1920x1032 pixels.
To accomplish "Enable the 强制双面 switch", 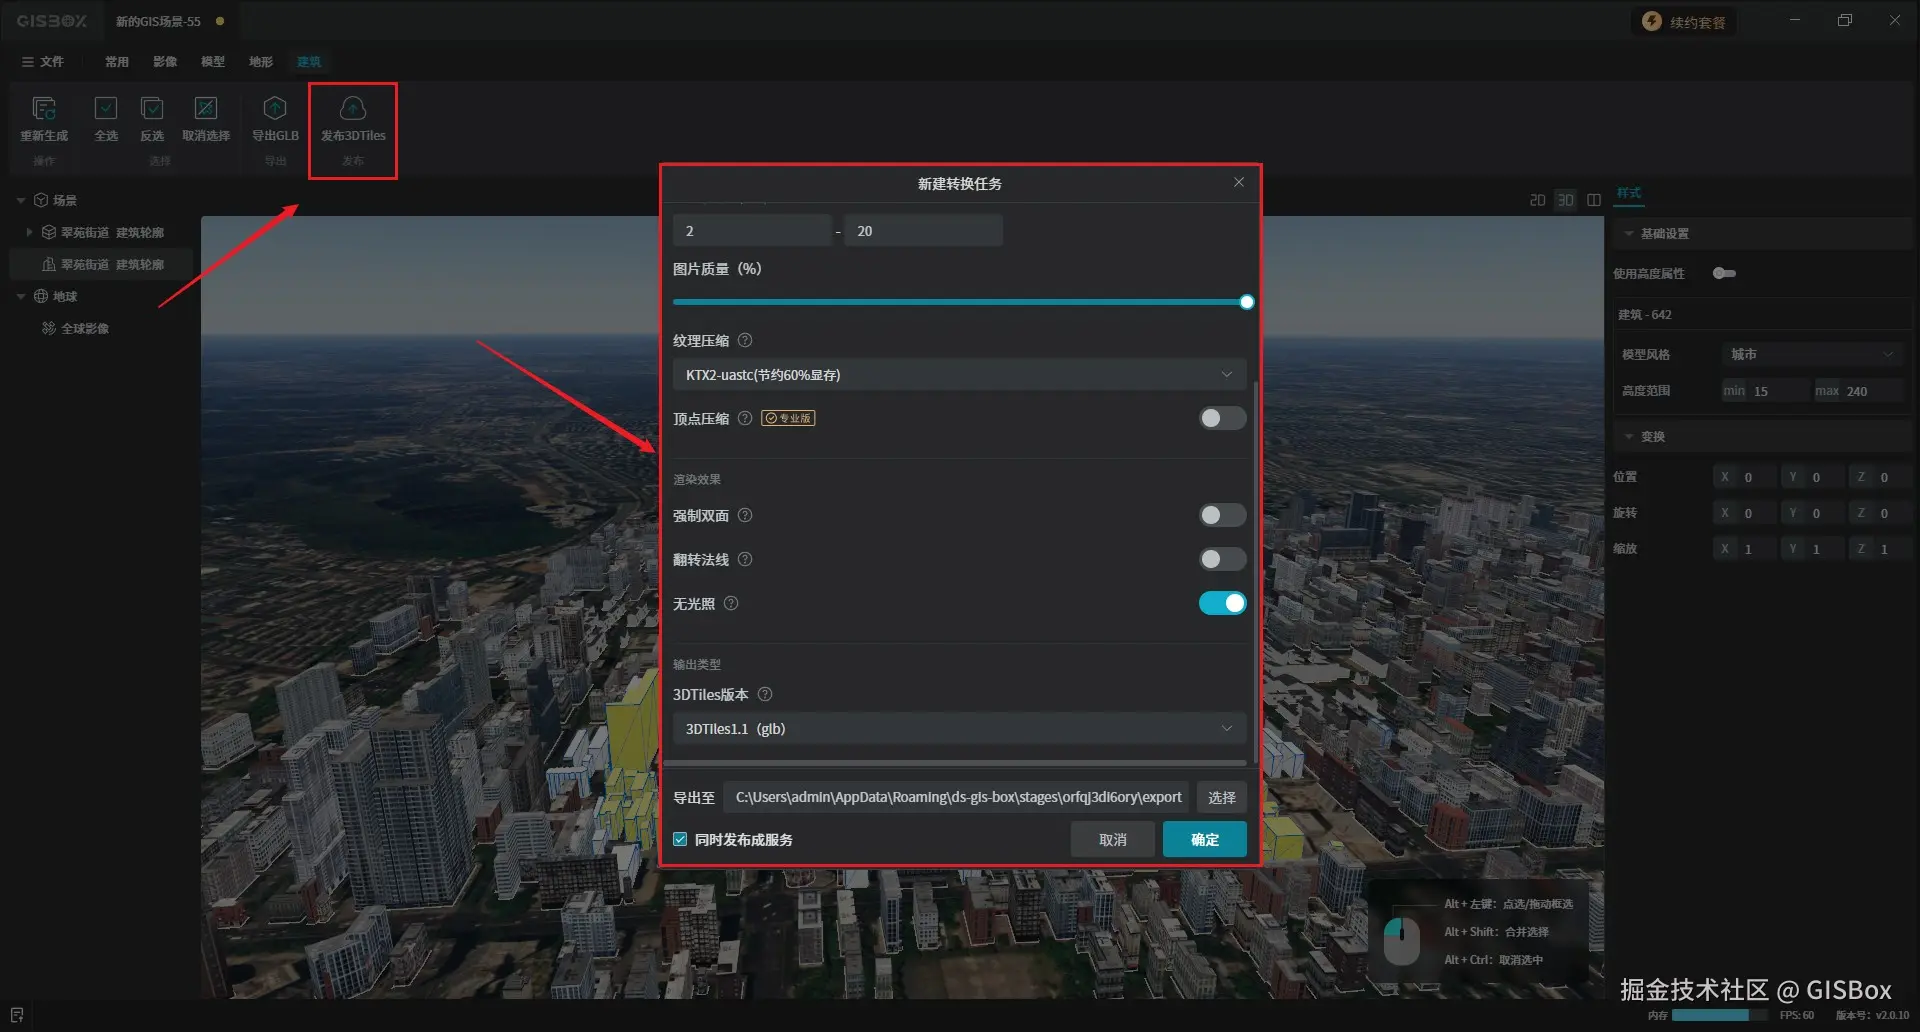I will coord(1222,516).
